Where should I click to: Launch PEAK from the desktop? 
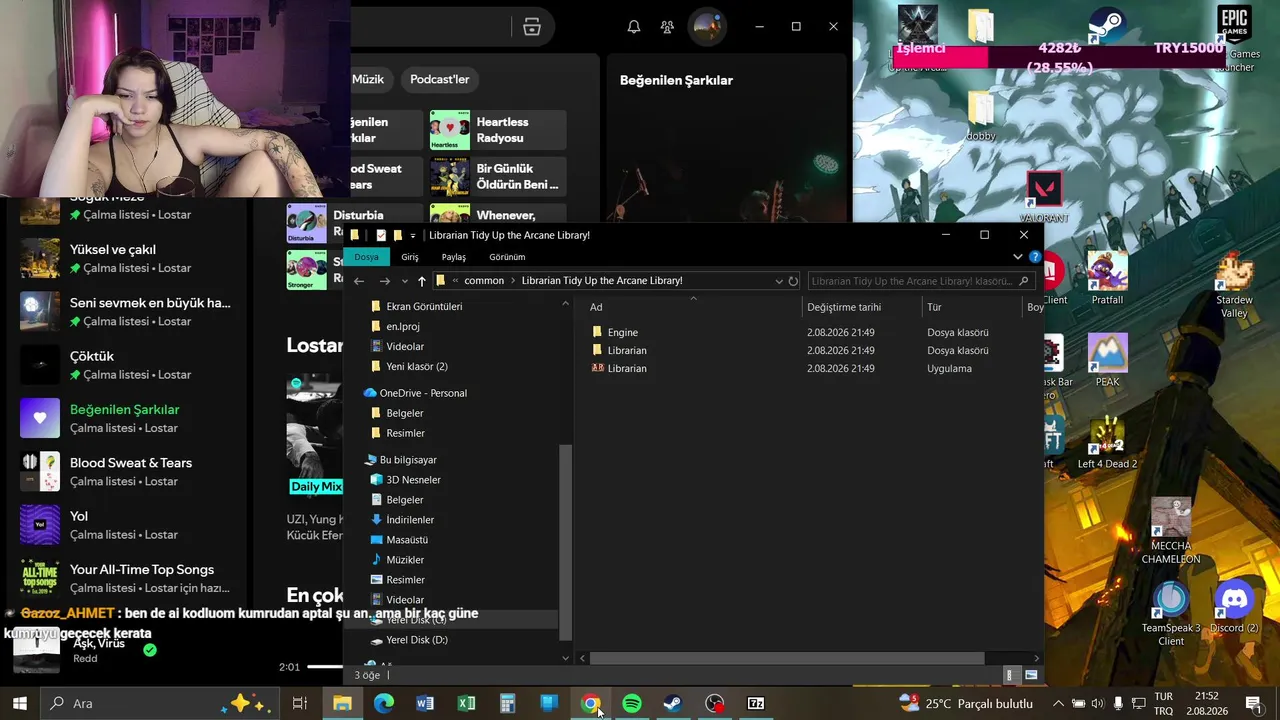[1107, 361]
